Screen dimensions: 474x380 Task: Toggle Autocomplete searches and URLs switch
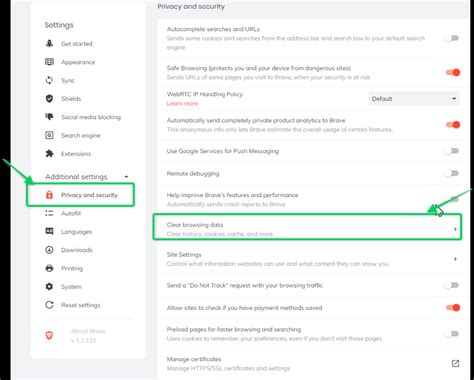452,38
